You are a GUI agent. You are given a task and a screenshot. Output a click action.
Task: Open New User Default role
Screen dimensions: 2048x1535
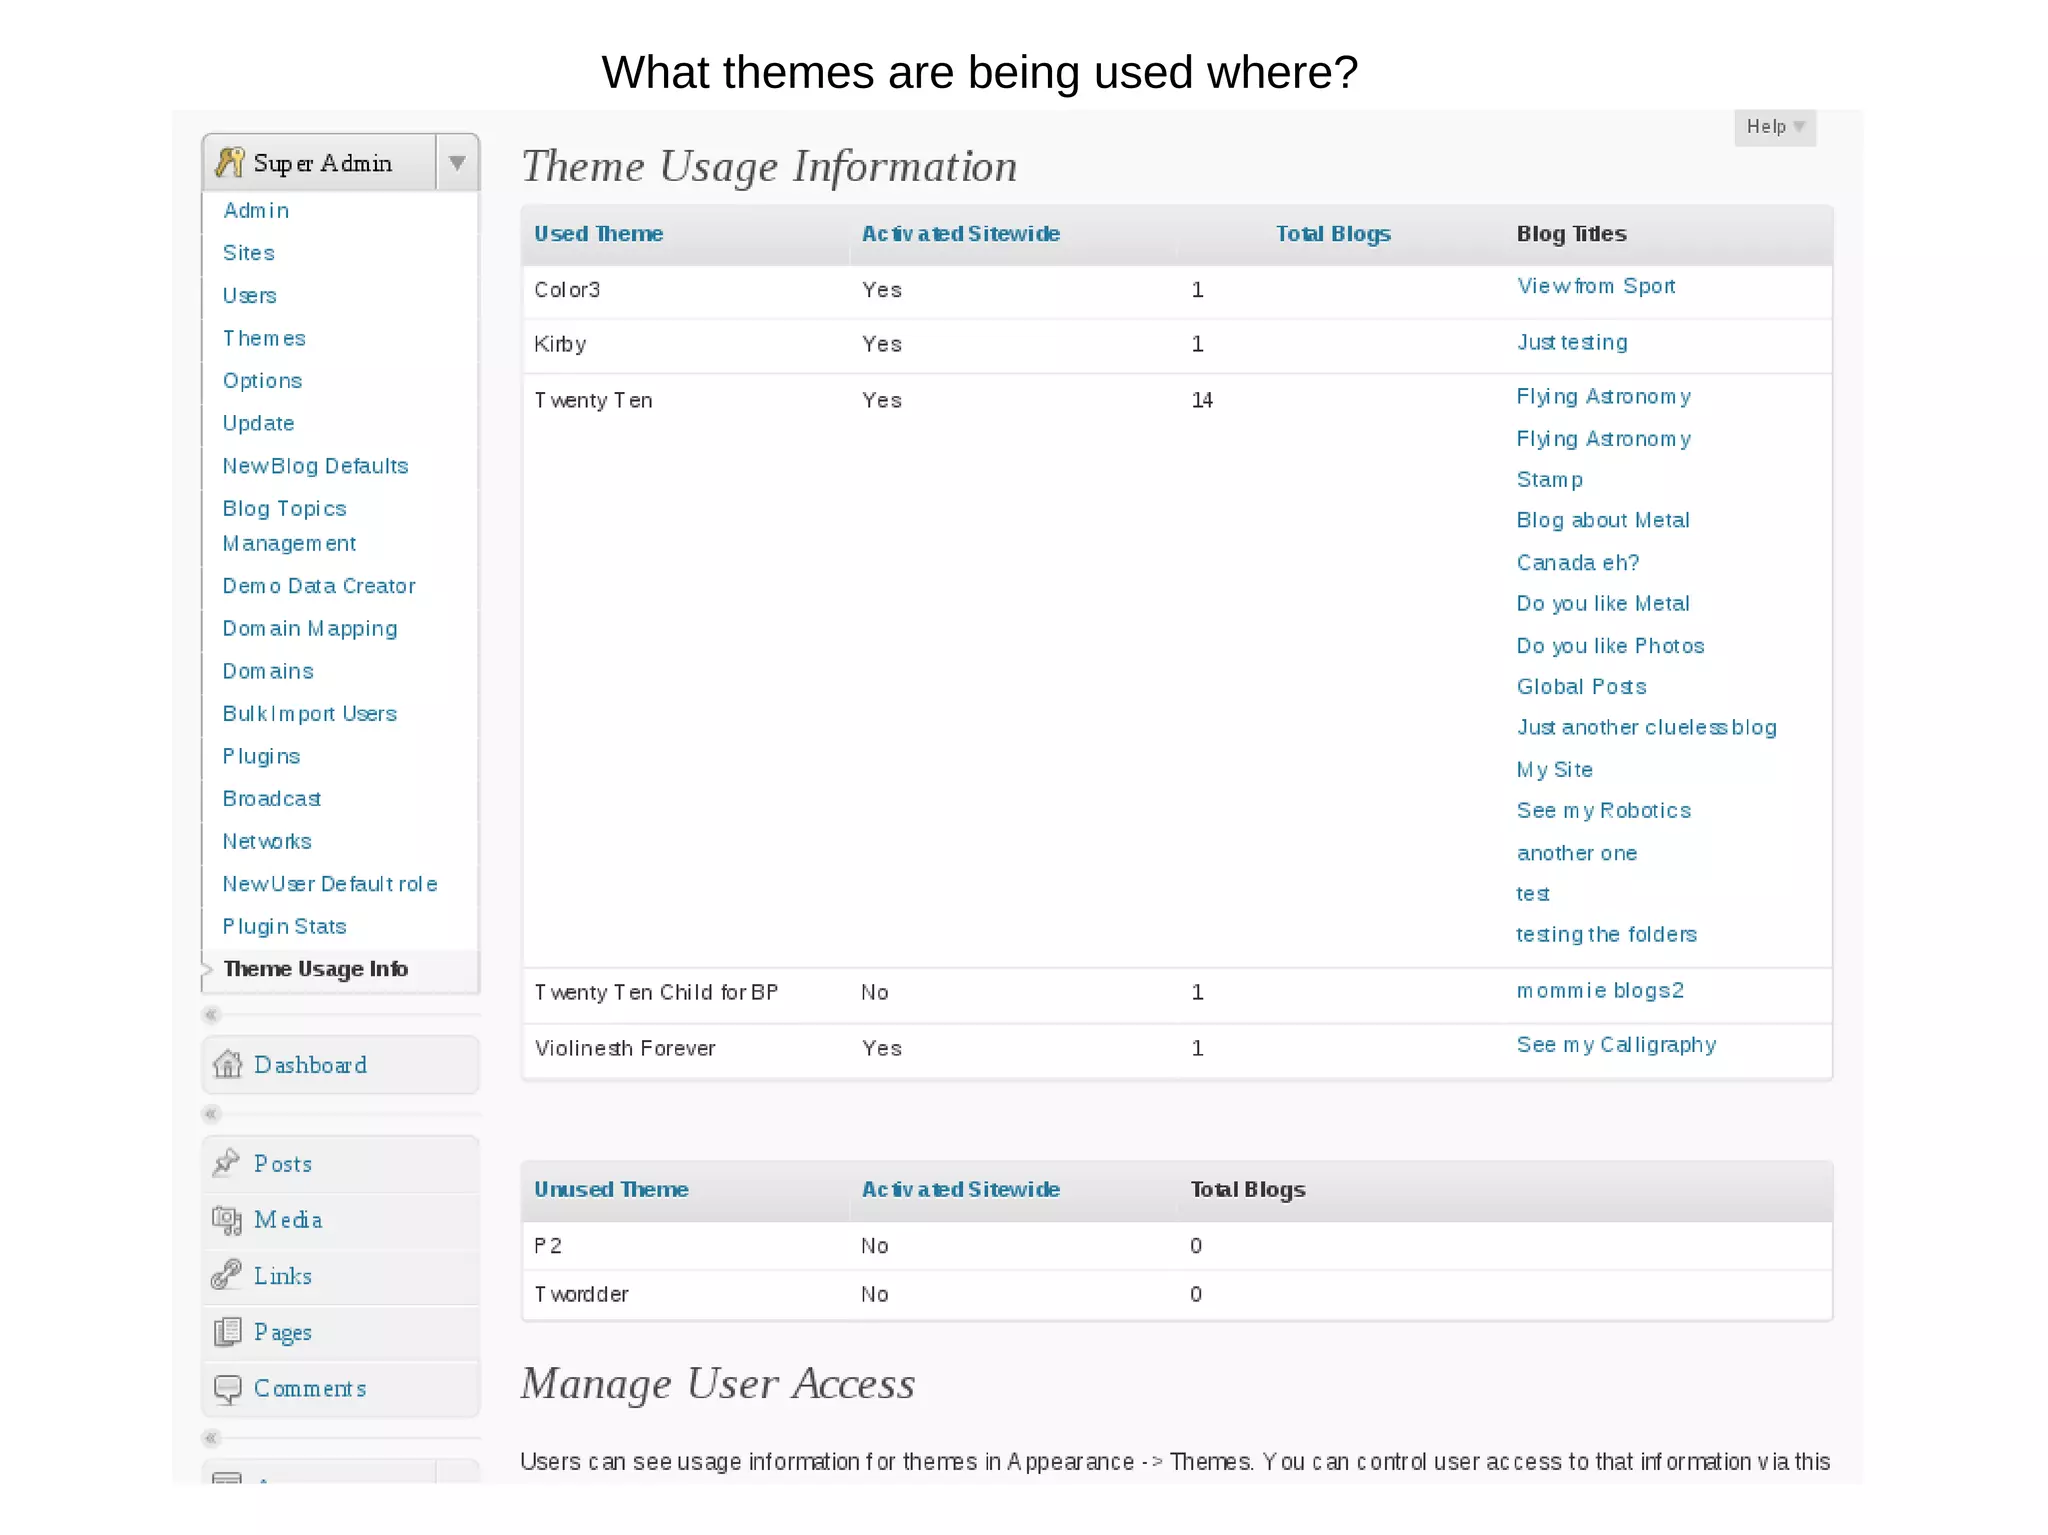330,884
